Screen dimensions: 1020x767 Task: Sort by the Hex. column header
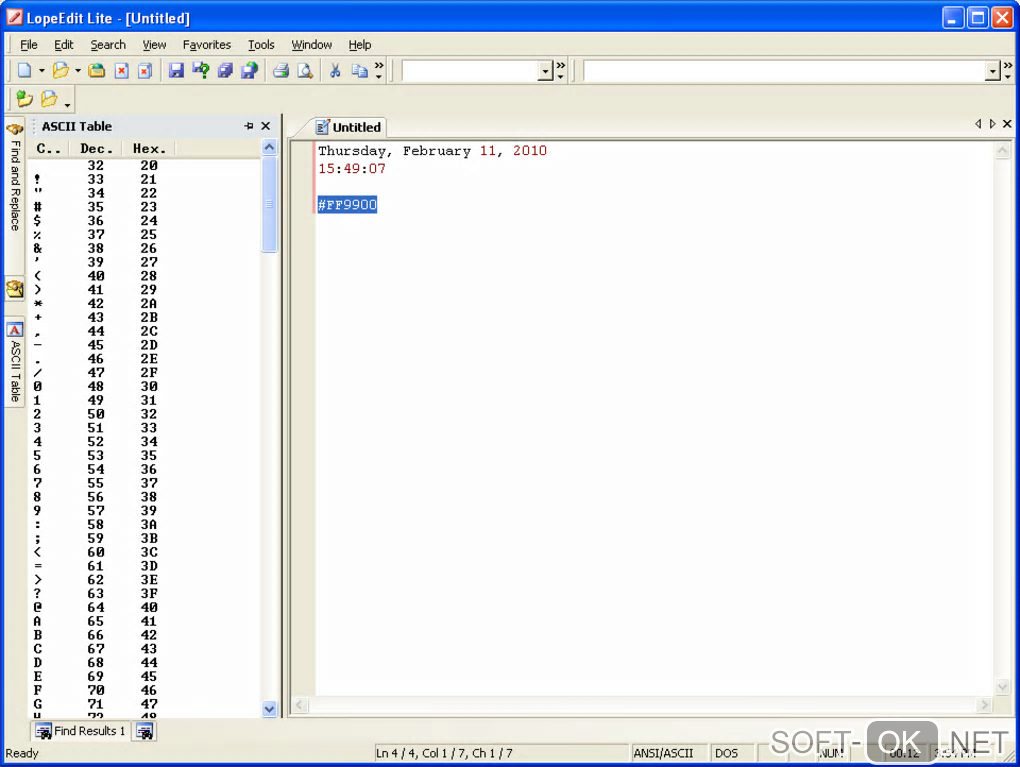[x=148, y=149]
